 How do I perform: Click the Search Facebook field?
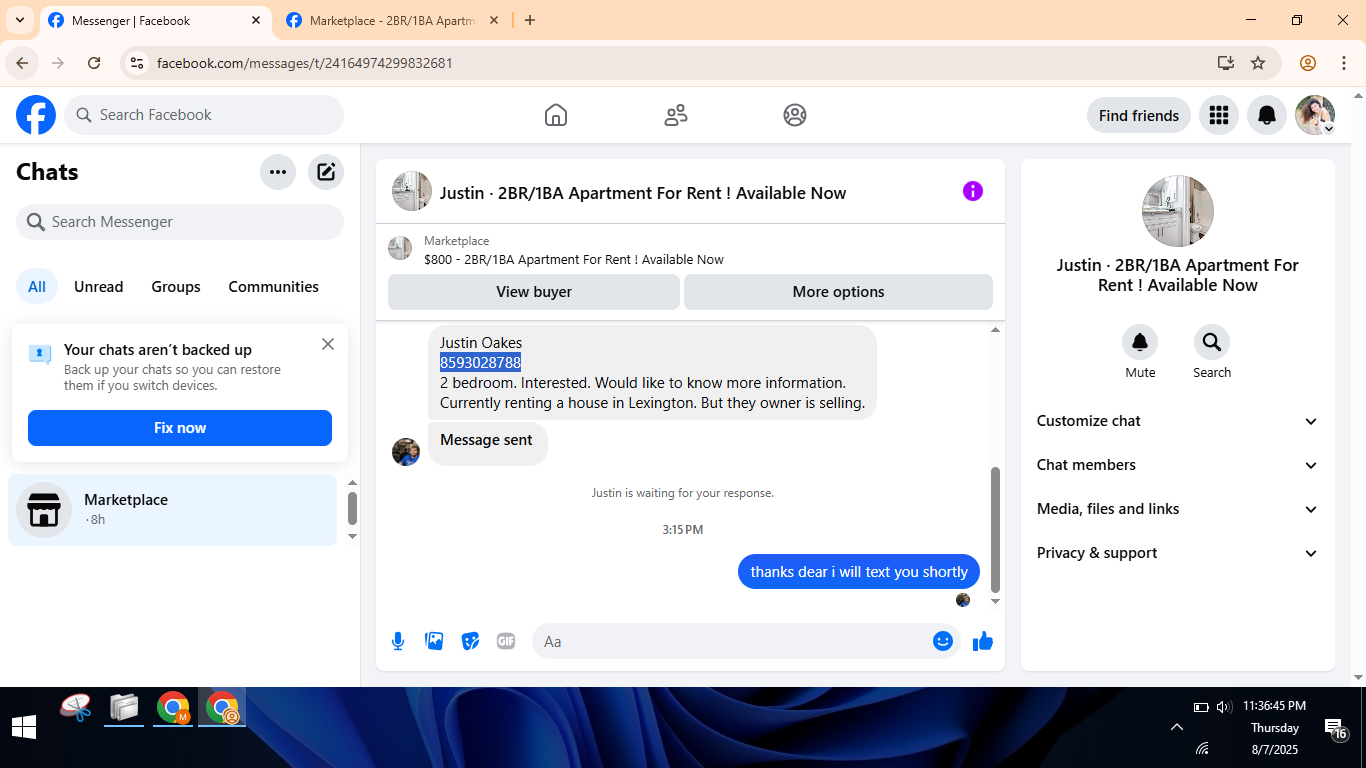point(204,115)
